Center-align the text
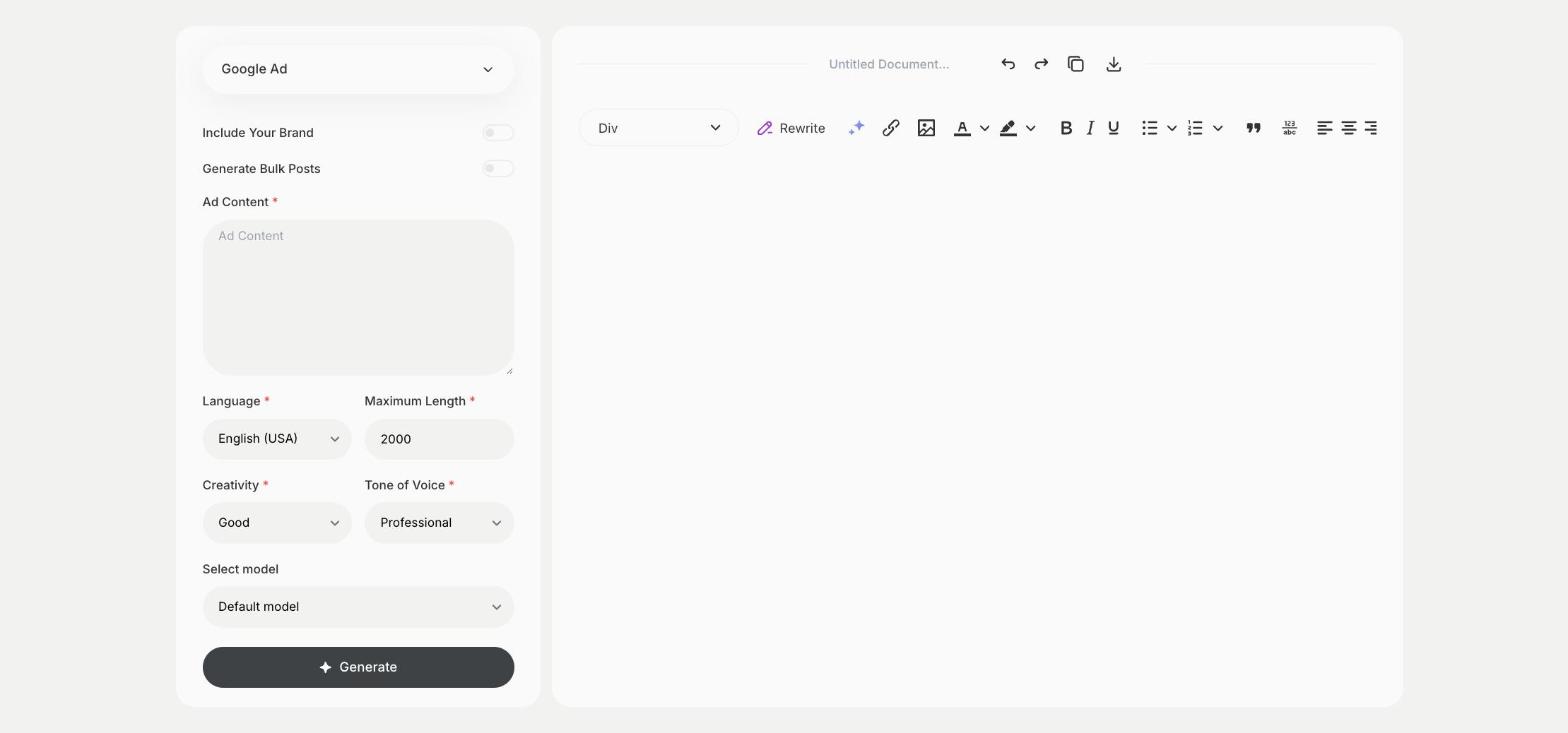The height and width of the screenshot is (733, 1568). point(1349,128)
